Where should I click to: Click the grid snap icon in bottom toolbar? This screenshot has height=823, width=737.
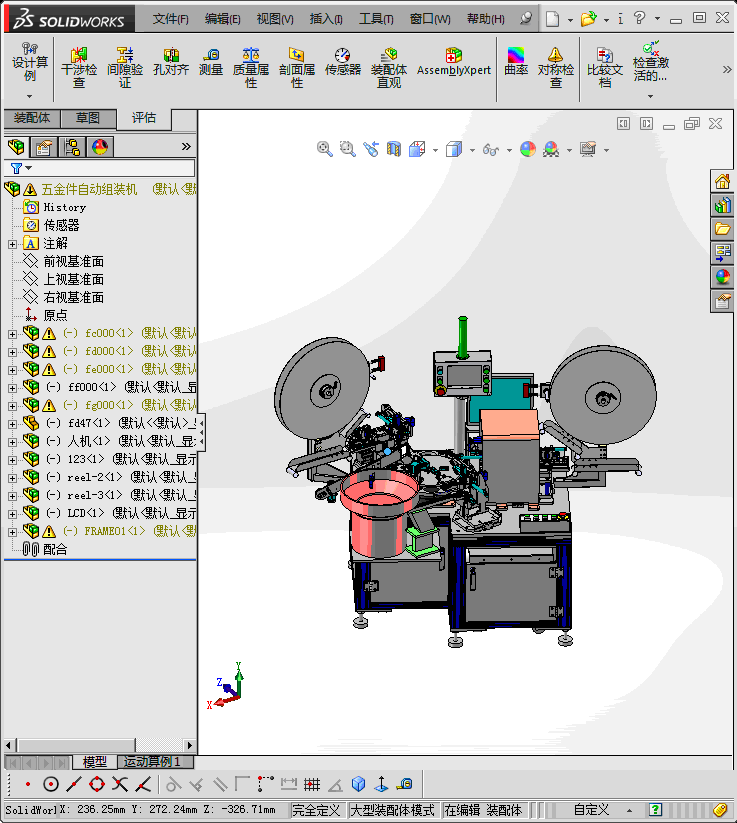tap(312, 784)
